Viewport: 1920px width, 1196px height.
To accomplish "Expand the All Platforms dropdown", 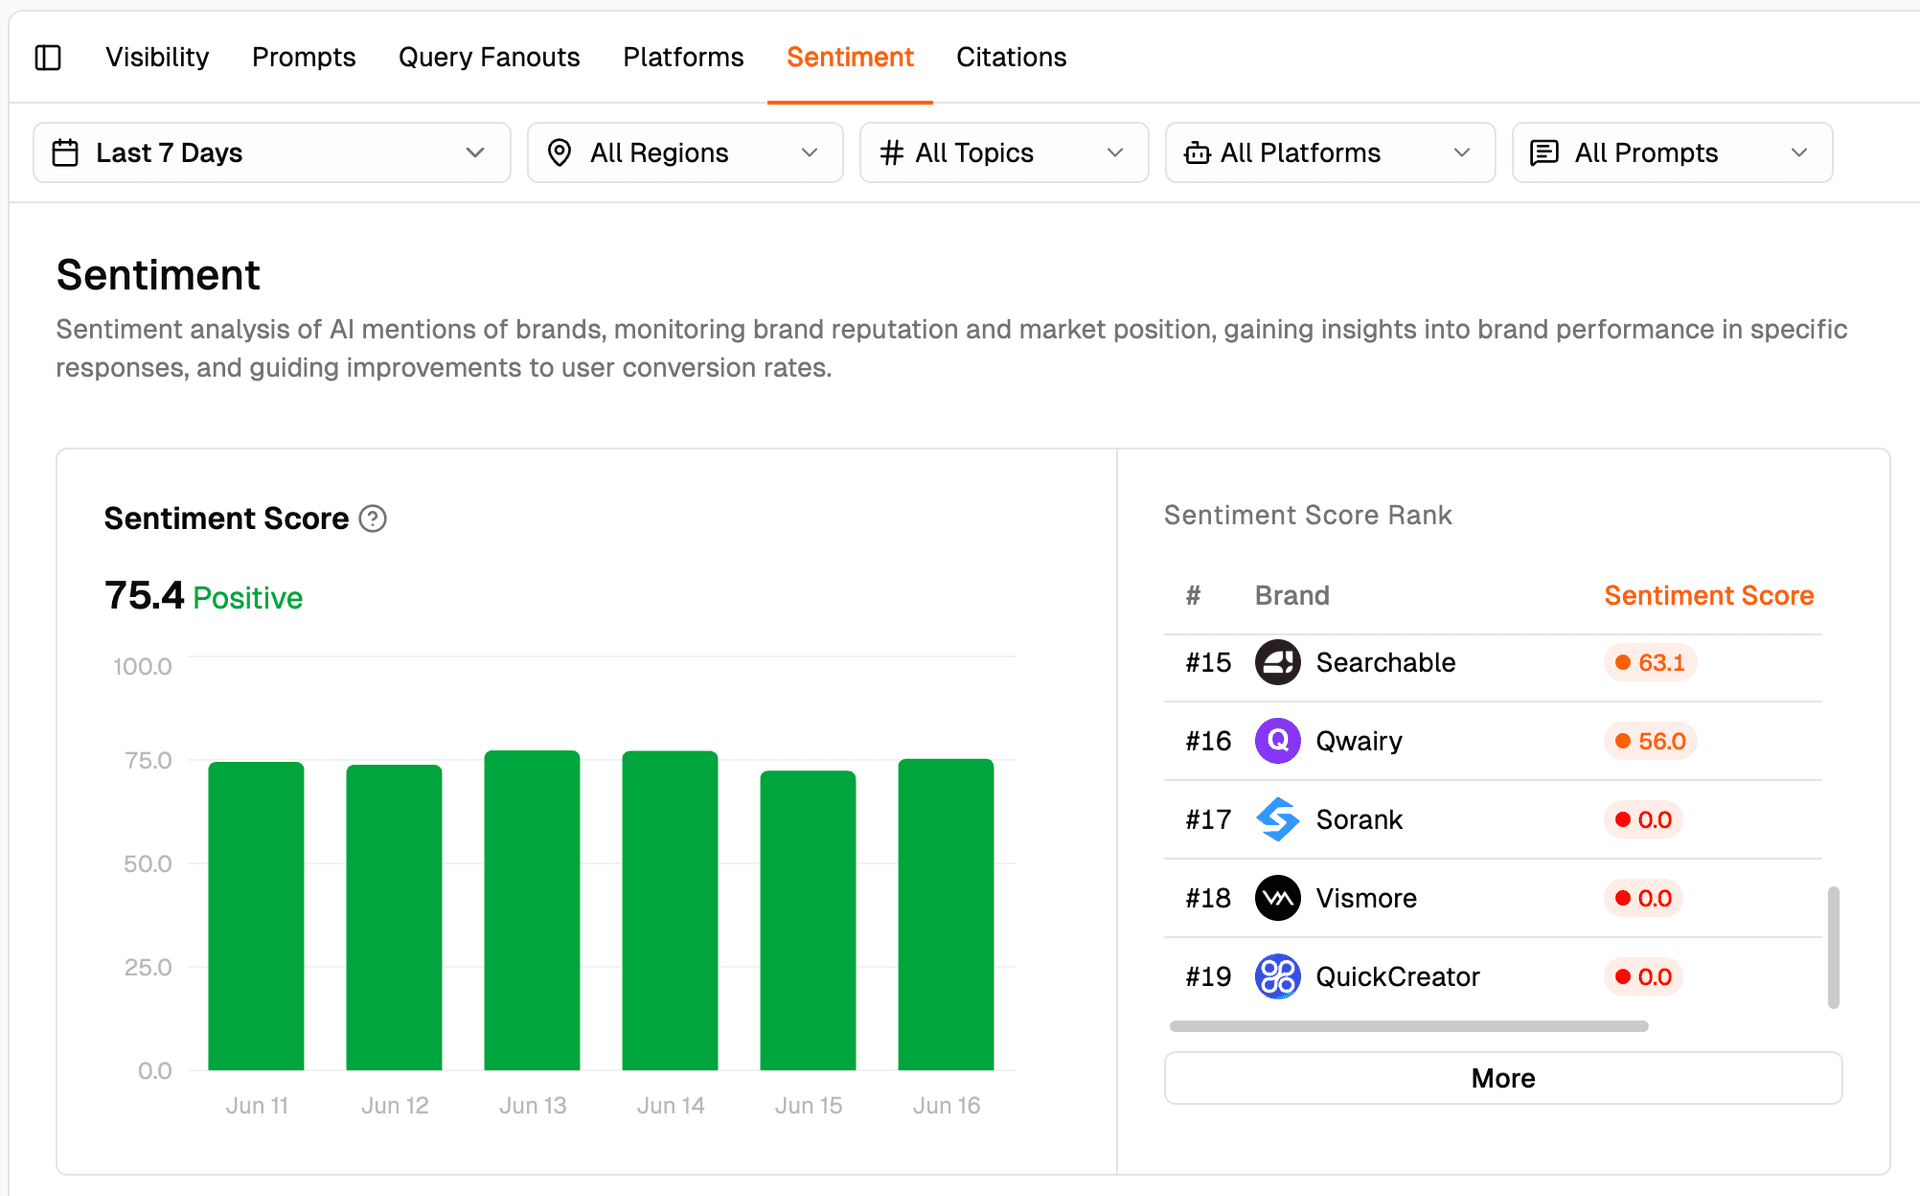I will click(1330, 153).
